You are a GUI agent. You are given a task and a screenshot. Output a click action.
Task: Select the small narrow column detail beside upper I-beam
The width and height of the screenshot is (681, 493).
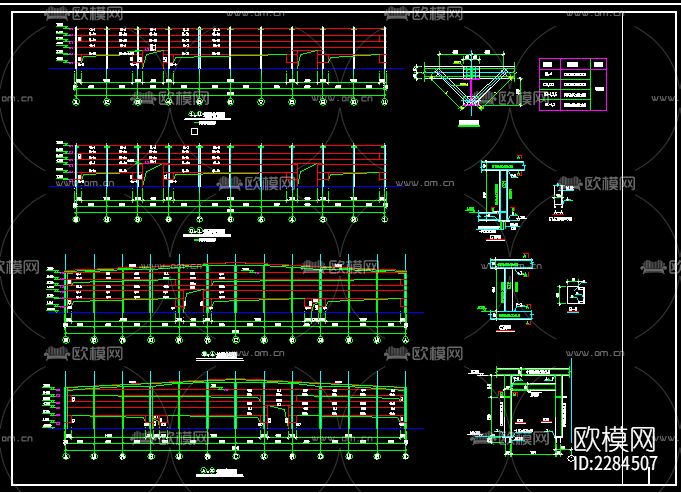[x=562, y=202]
